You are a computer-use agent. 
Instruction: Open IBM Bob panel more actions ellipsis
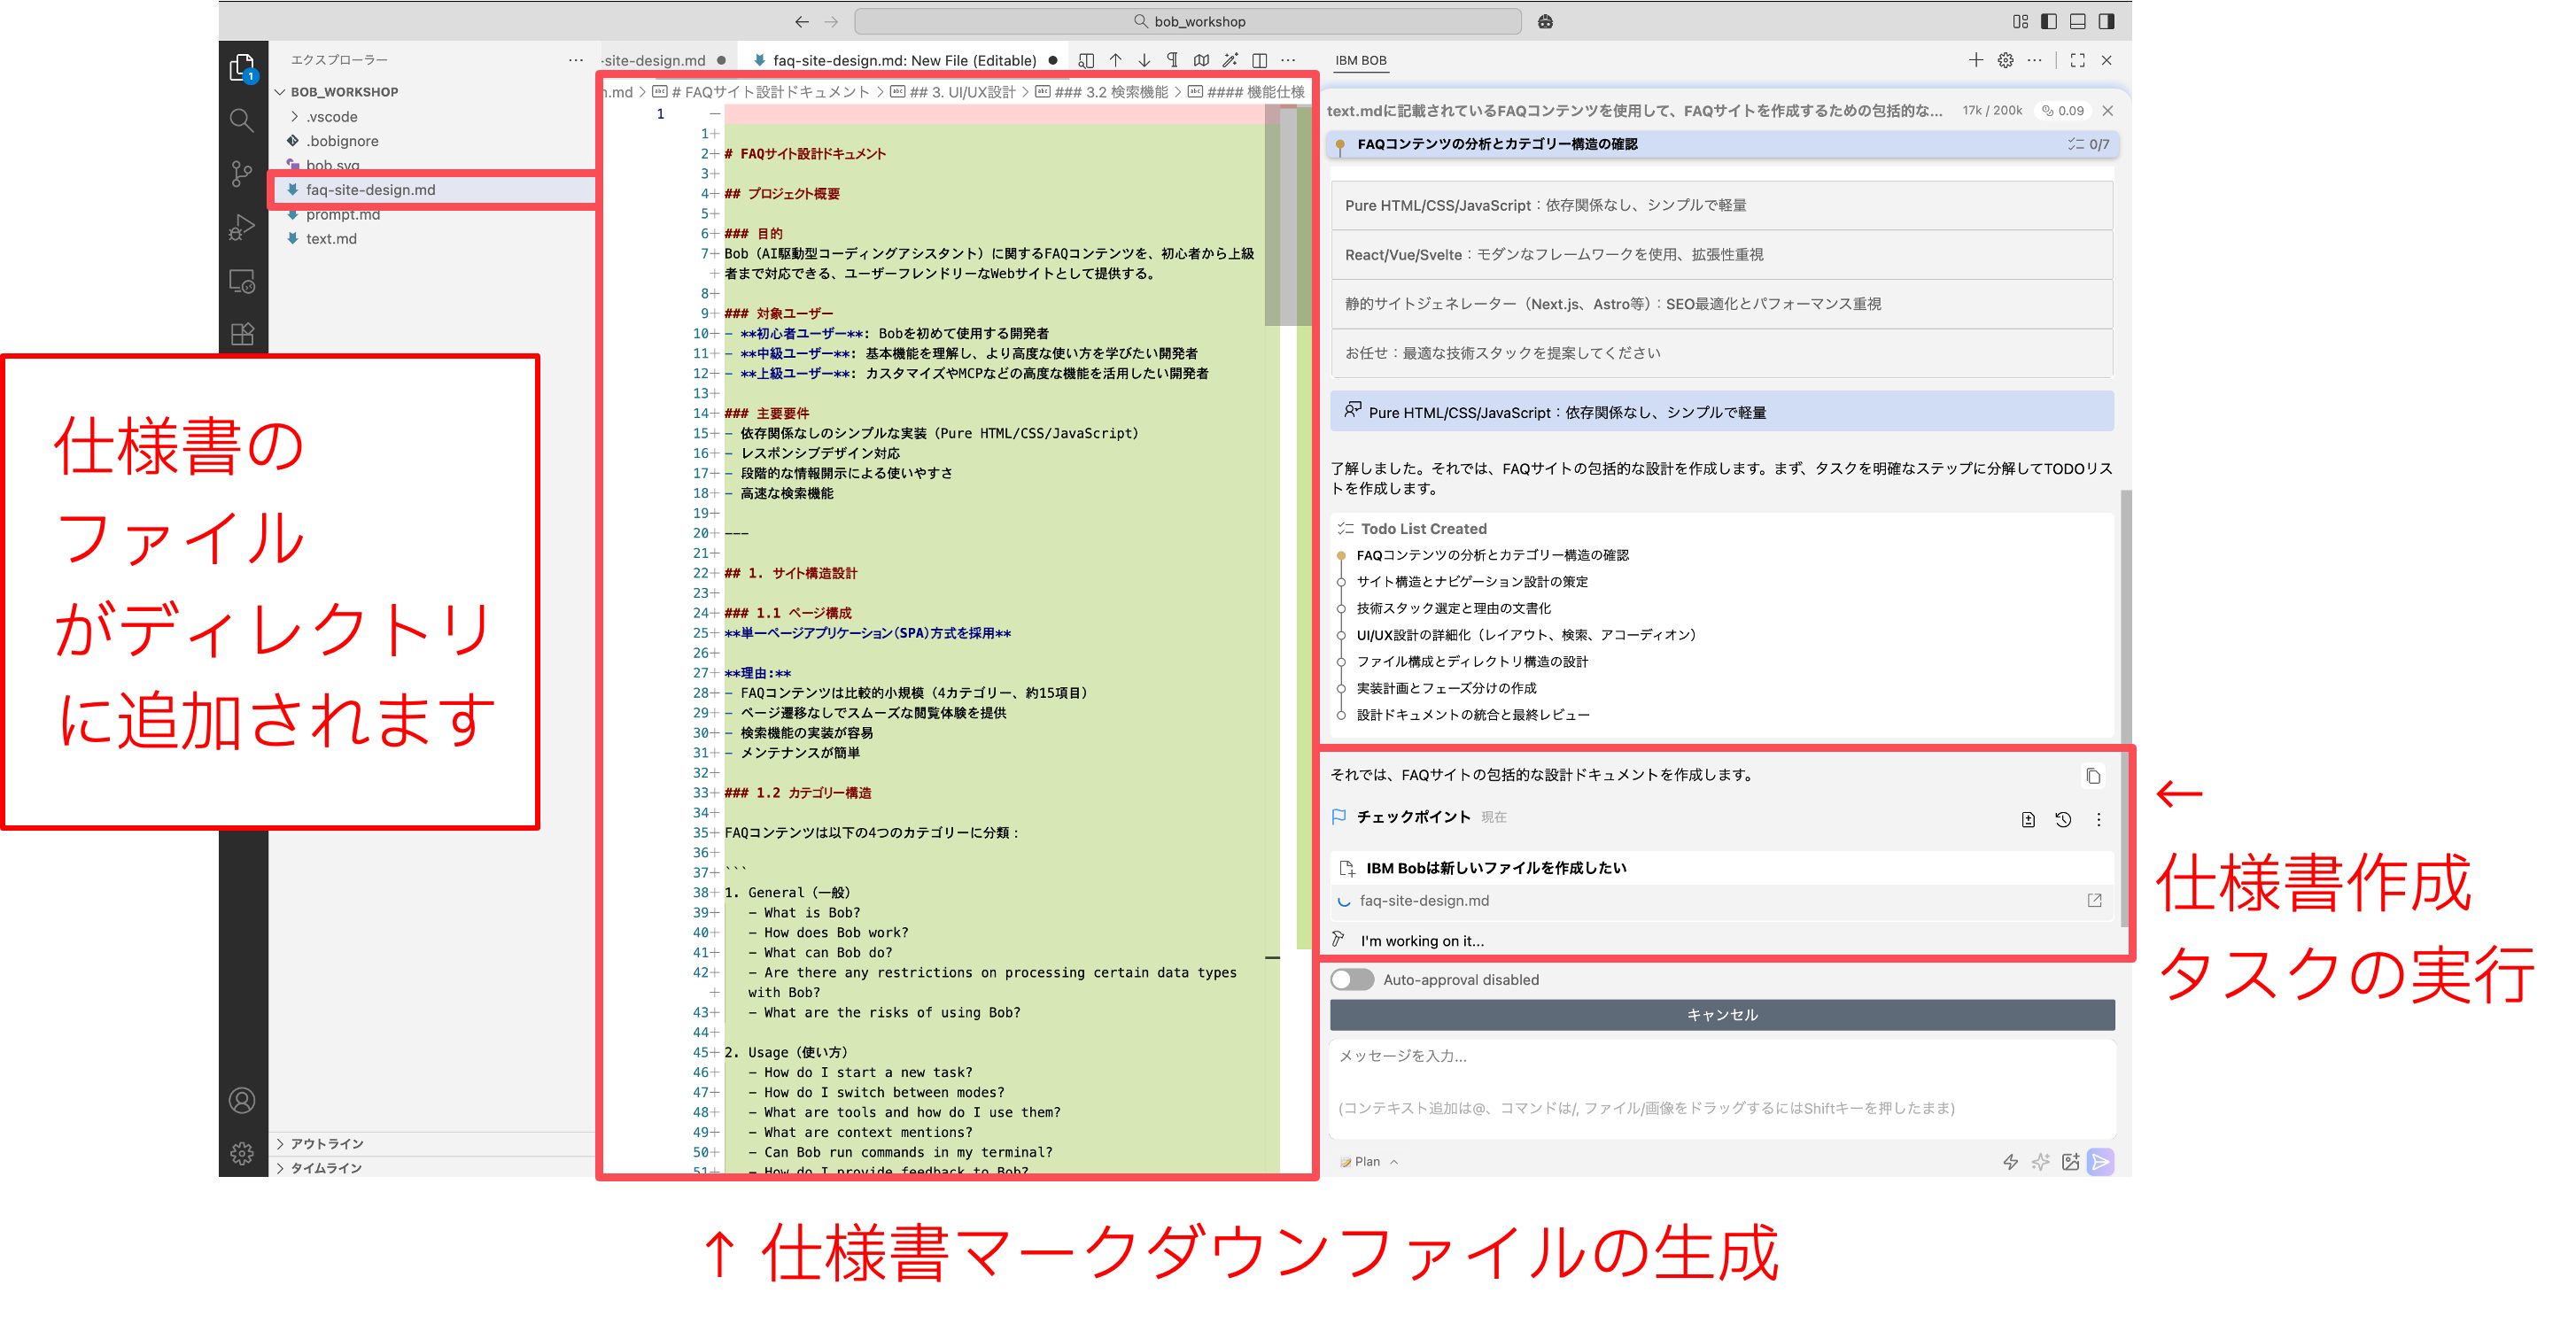2034,60
